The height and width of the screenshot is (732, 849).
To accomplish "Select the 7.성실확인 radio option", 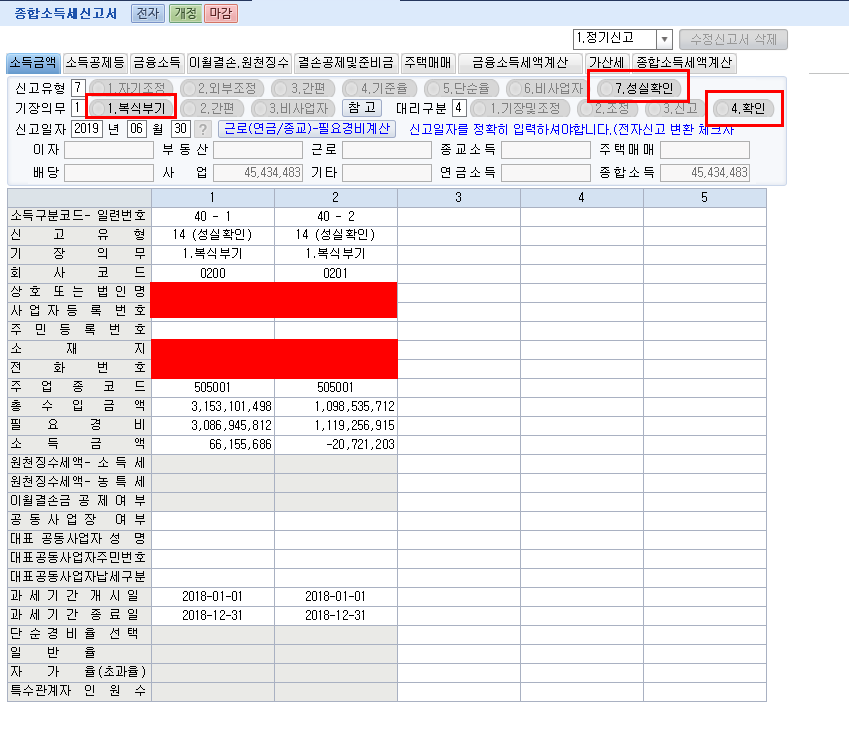I will pos(639,88).
